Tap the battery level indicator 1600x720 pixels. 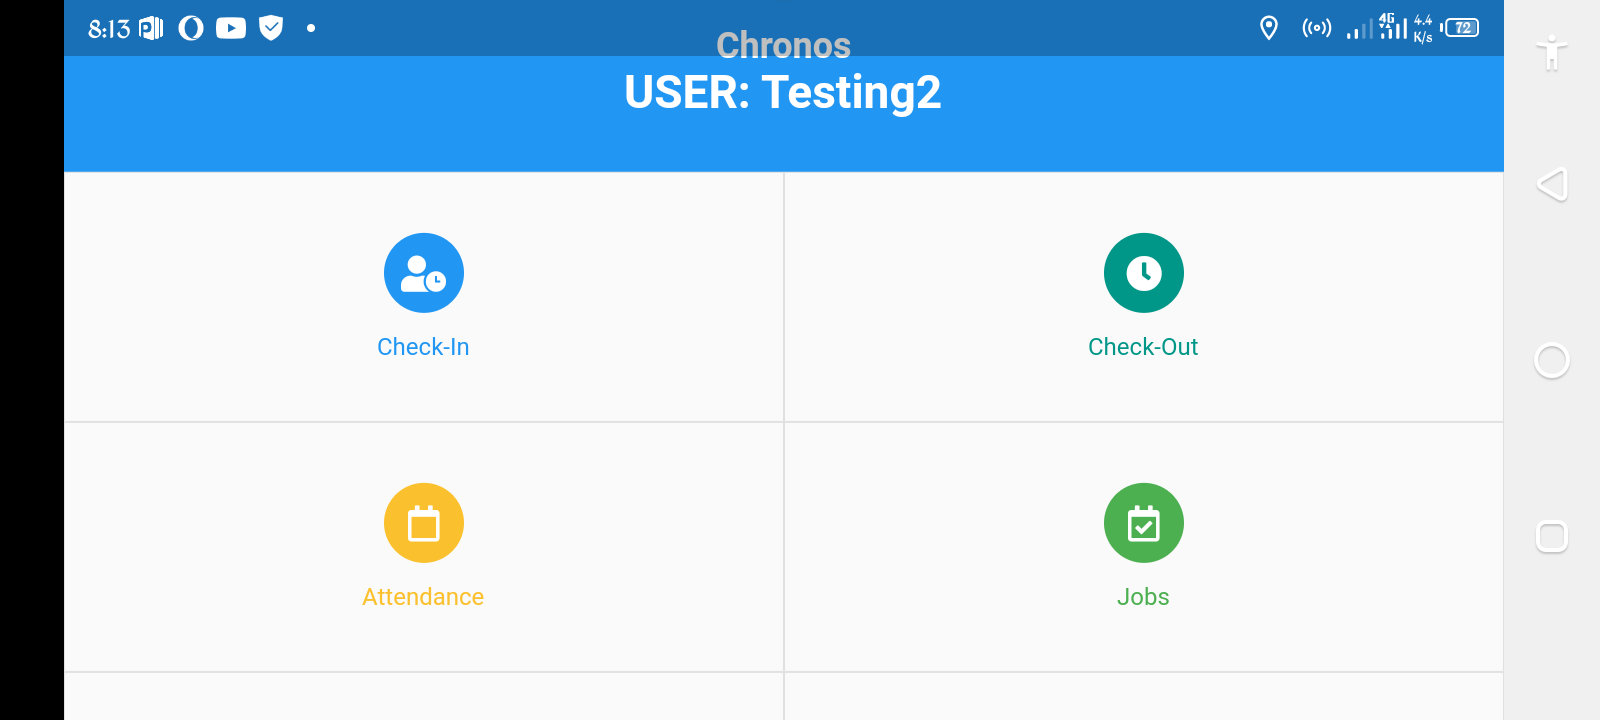pos(1462,28)
